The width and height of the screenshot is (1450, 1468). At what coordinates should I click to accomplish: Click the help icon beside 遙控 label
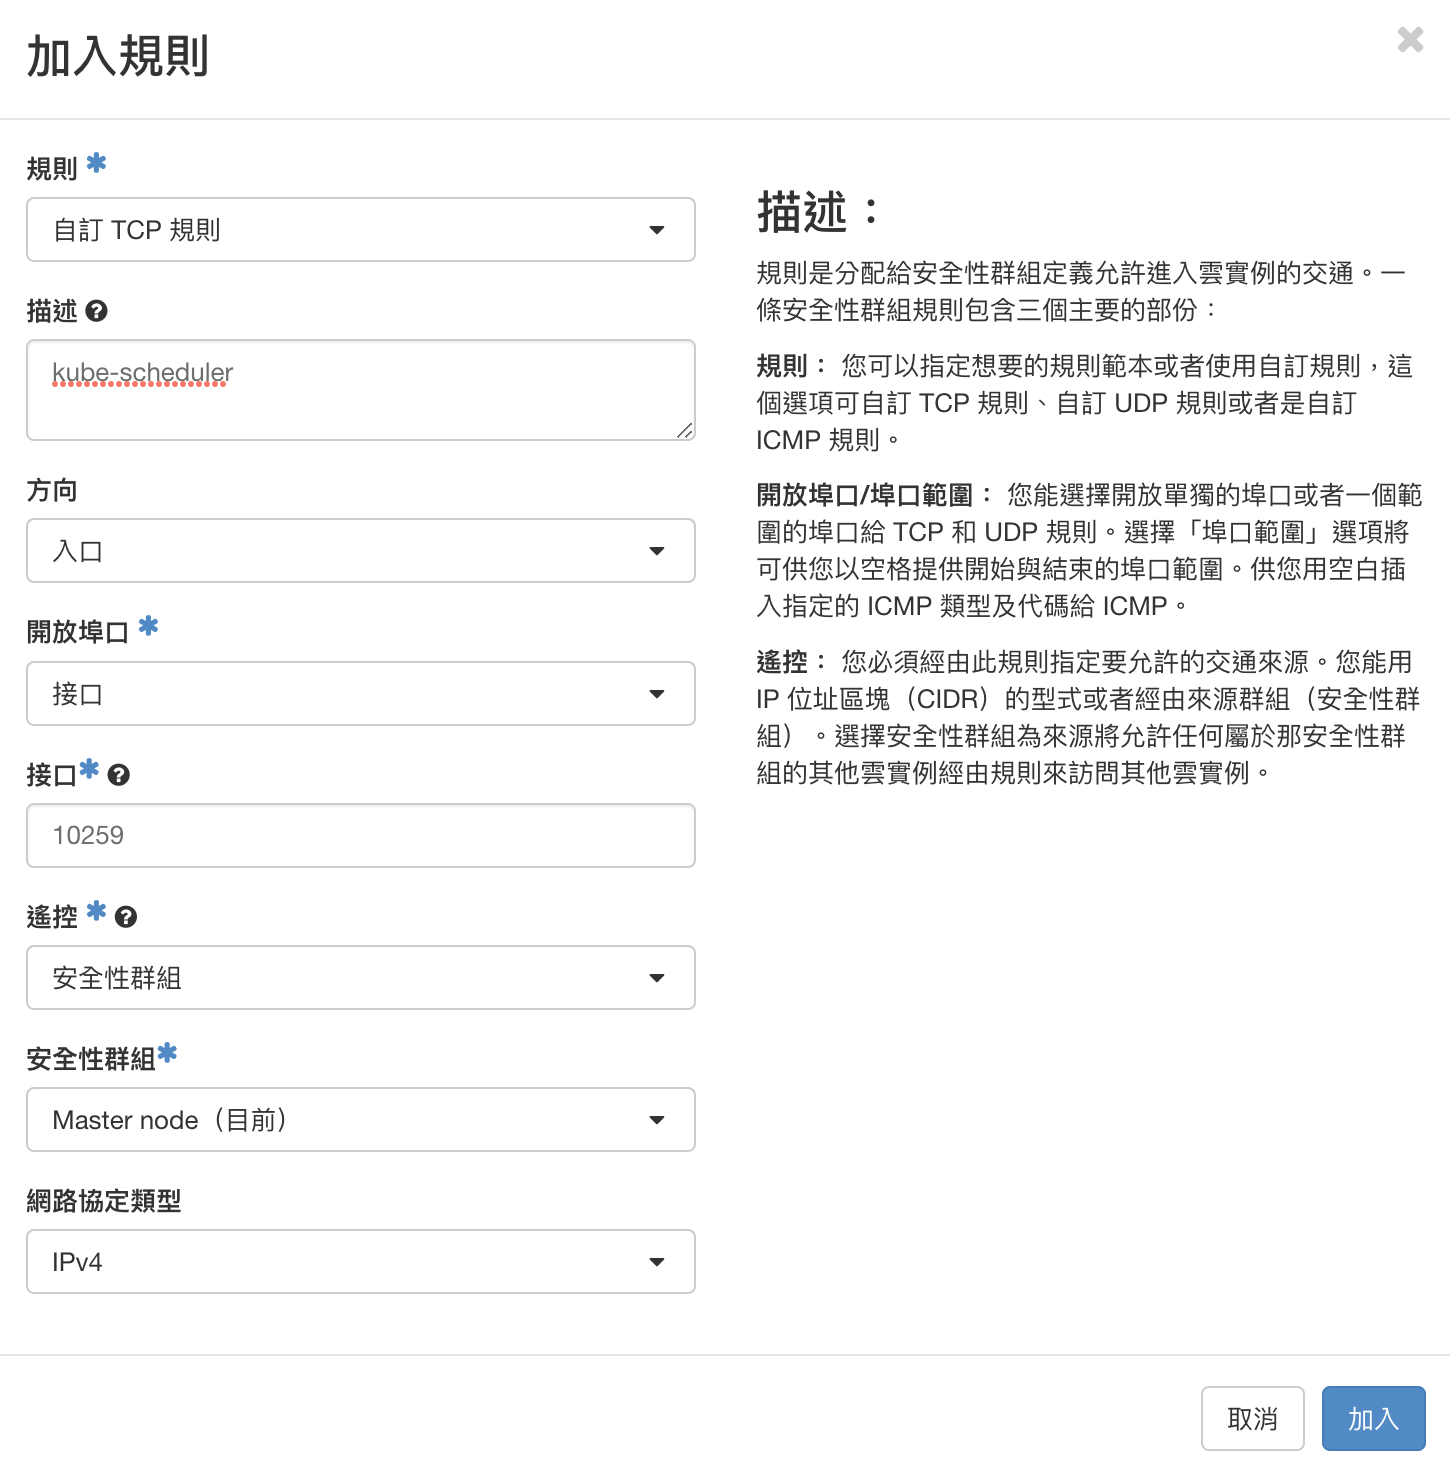(125, 917)
